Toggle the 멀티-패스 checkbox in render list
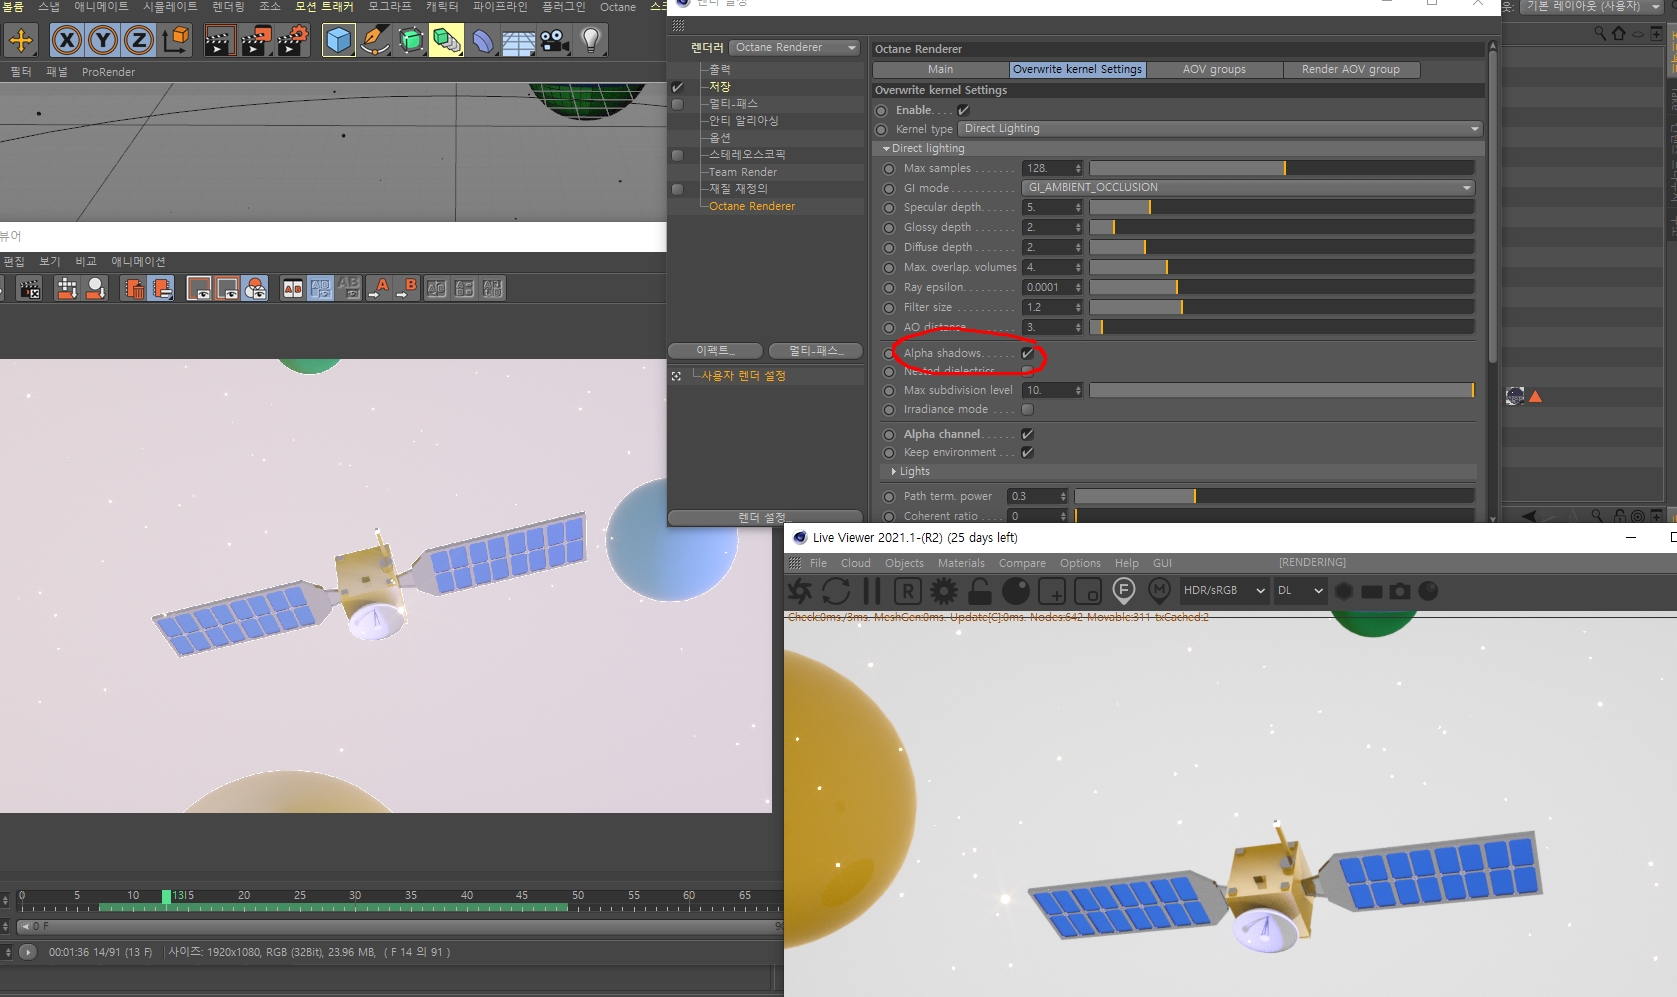Image resolution: width=1677 pixels, height=997 pixels. point(678,104)
